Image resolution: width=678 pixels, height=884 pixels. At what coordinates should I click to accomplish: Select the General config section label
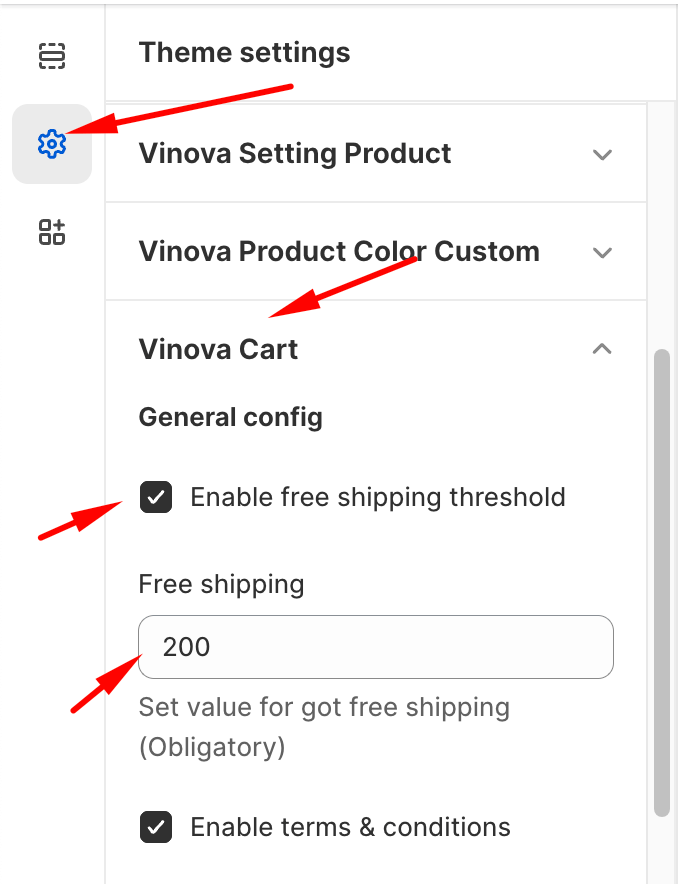tap(230, 417)
